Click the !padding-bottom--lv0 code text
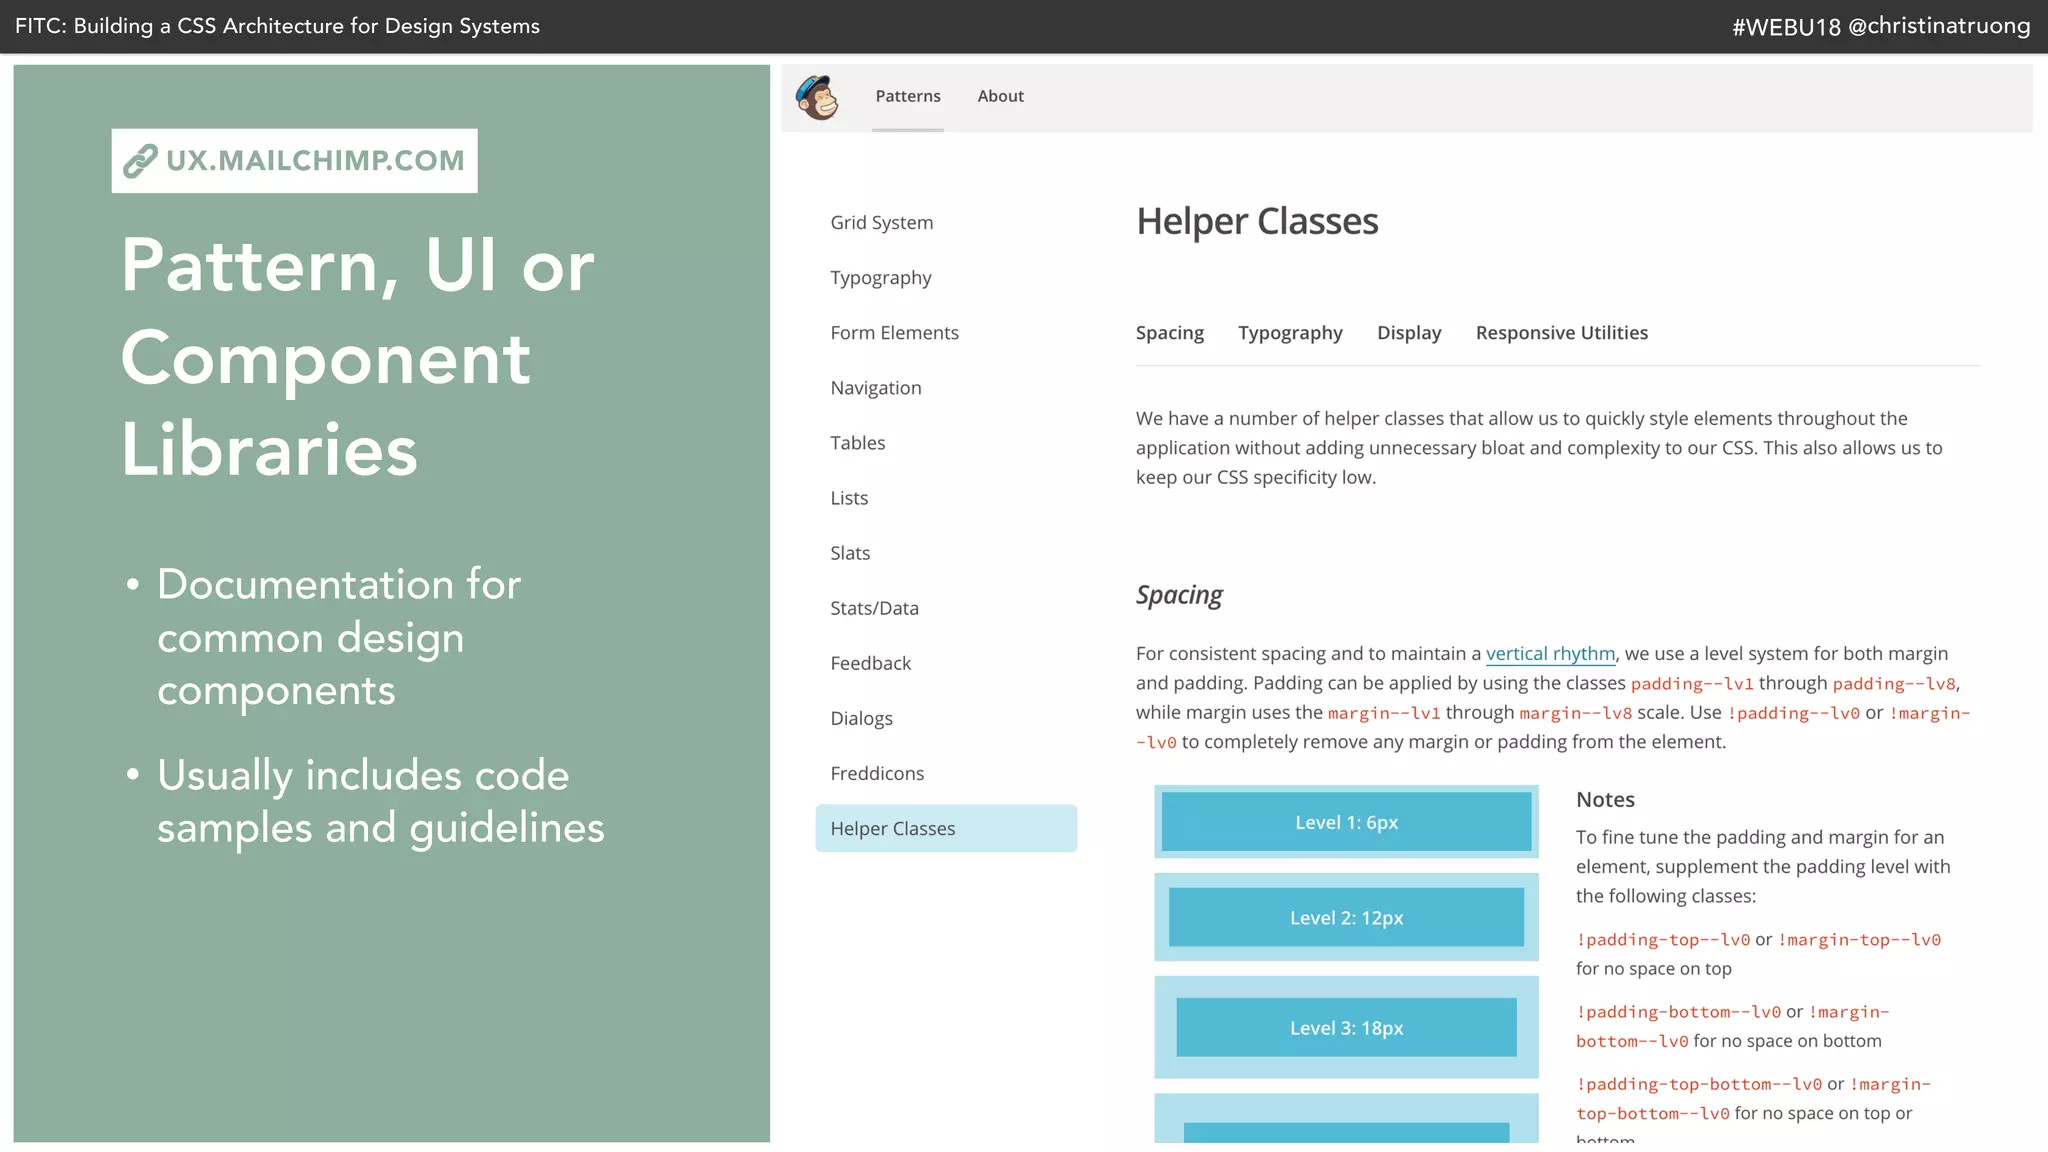The image size is (2048, 1152). point(1679,1011)
